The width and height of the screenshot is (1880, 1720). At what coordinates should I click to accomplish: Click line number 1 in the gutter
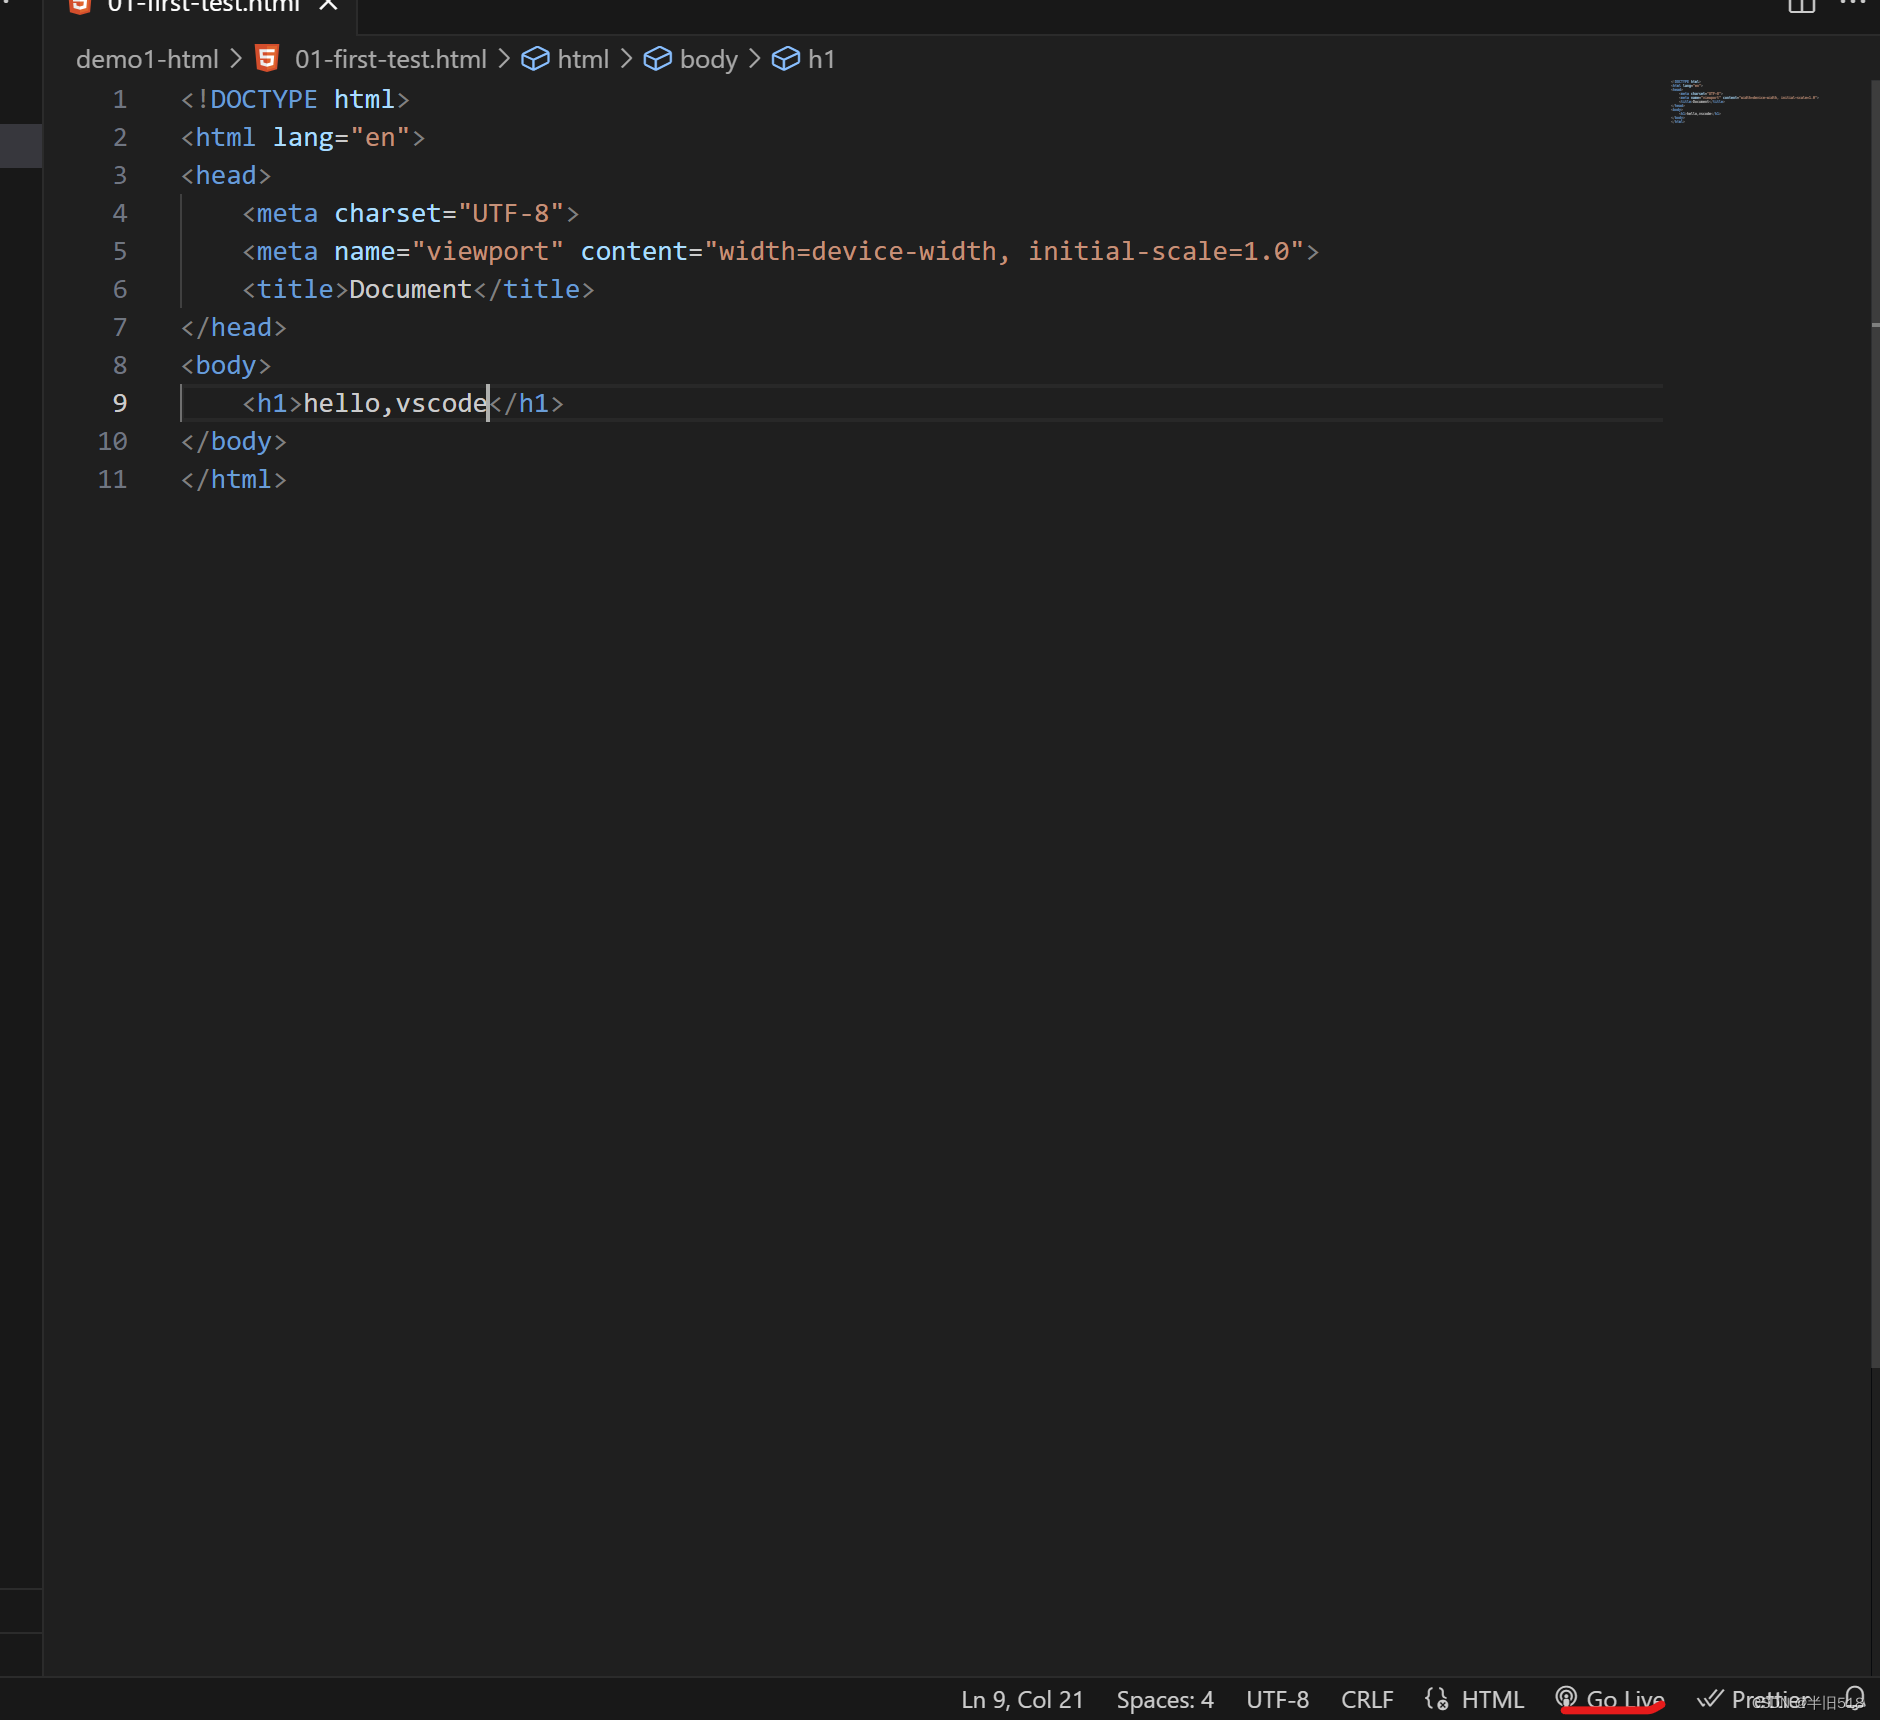[x=120, y=99]
